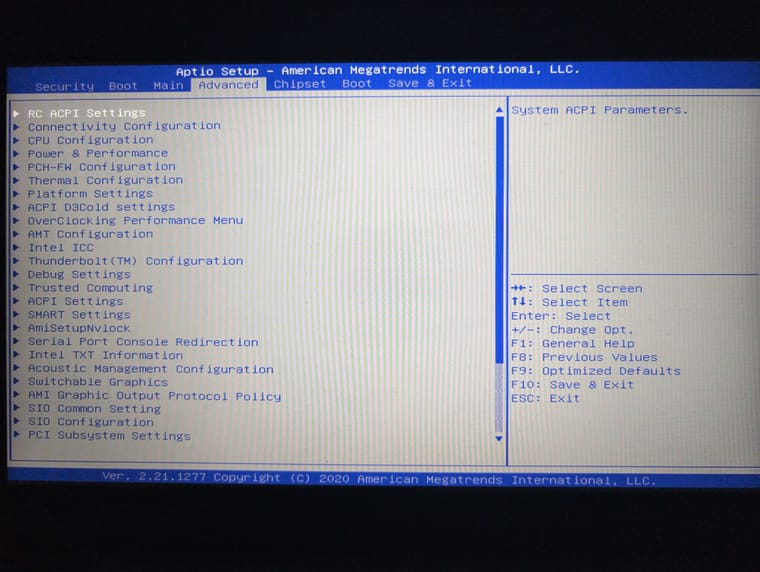
Task: Click the blue scrollbar thumb
Action: tap(499, 239)
